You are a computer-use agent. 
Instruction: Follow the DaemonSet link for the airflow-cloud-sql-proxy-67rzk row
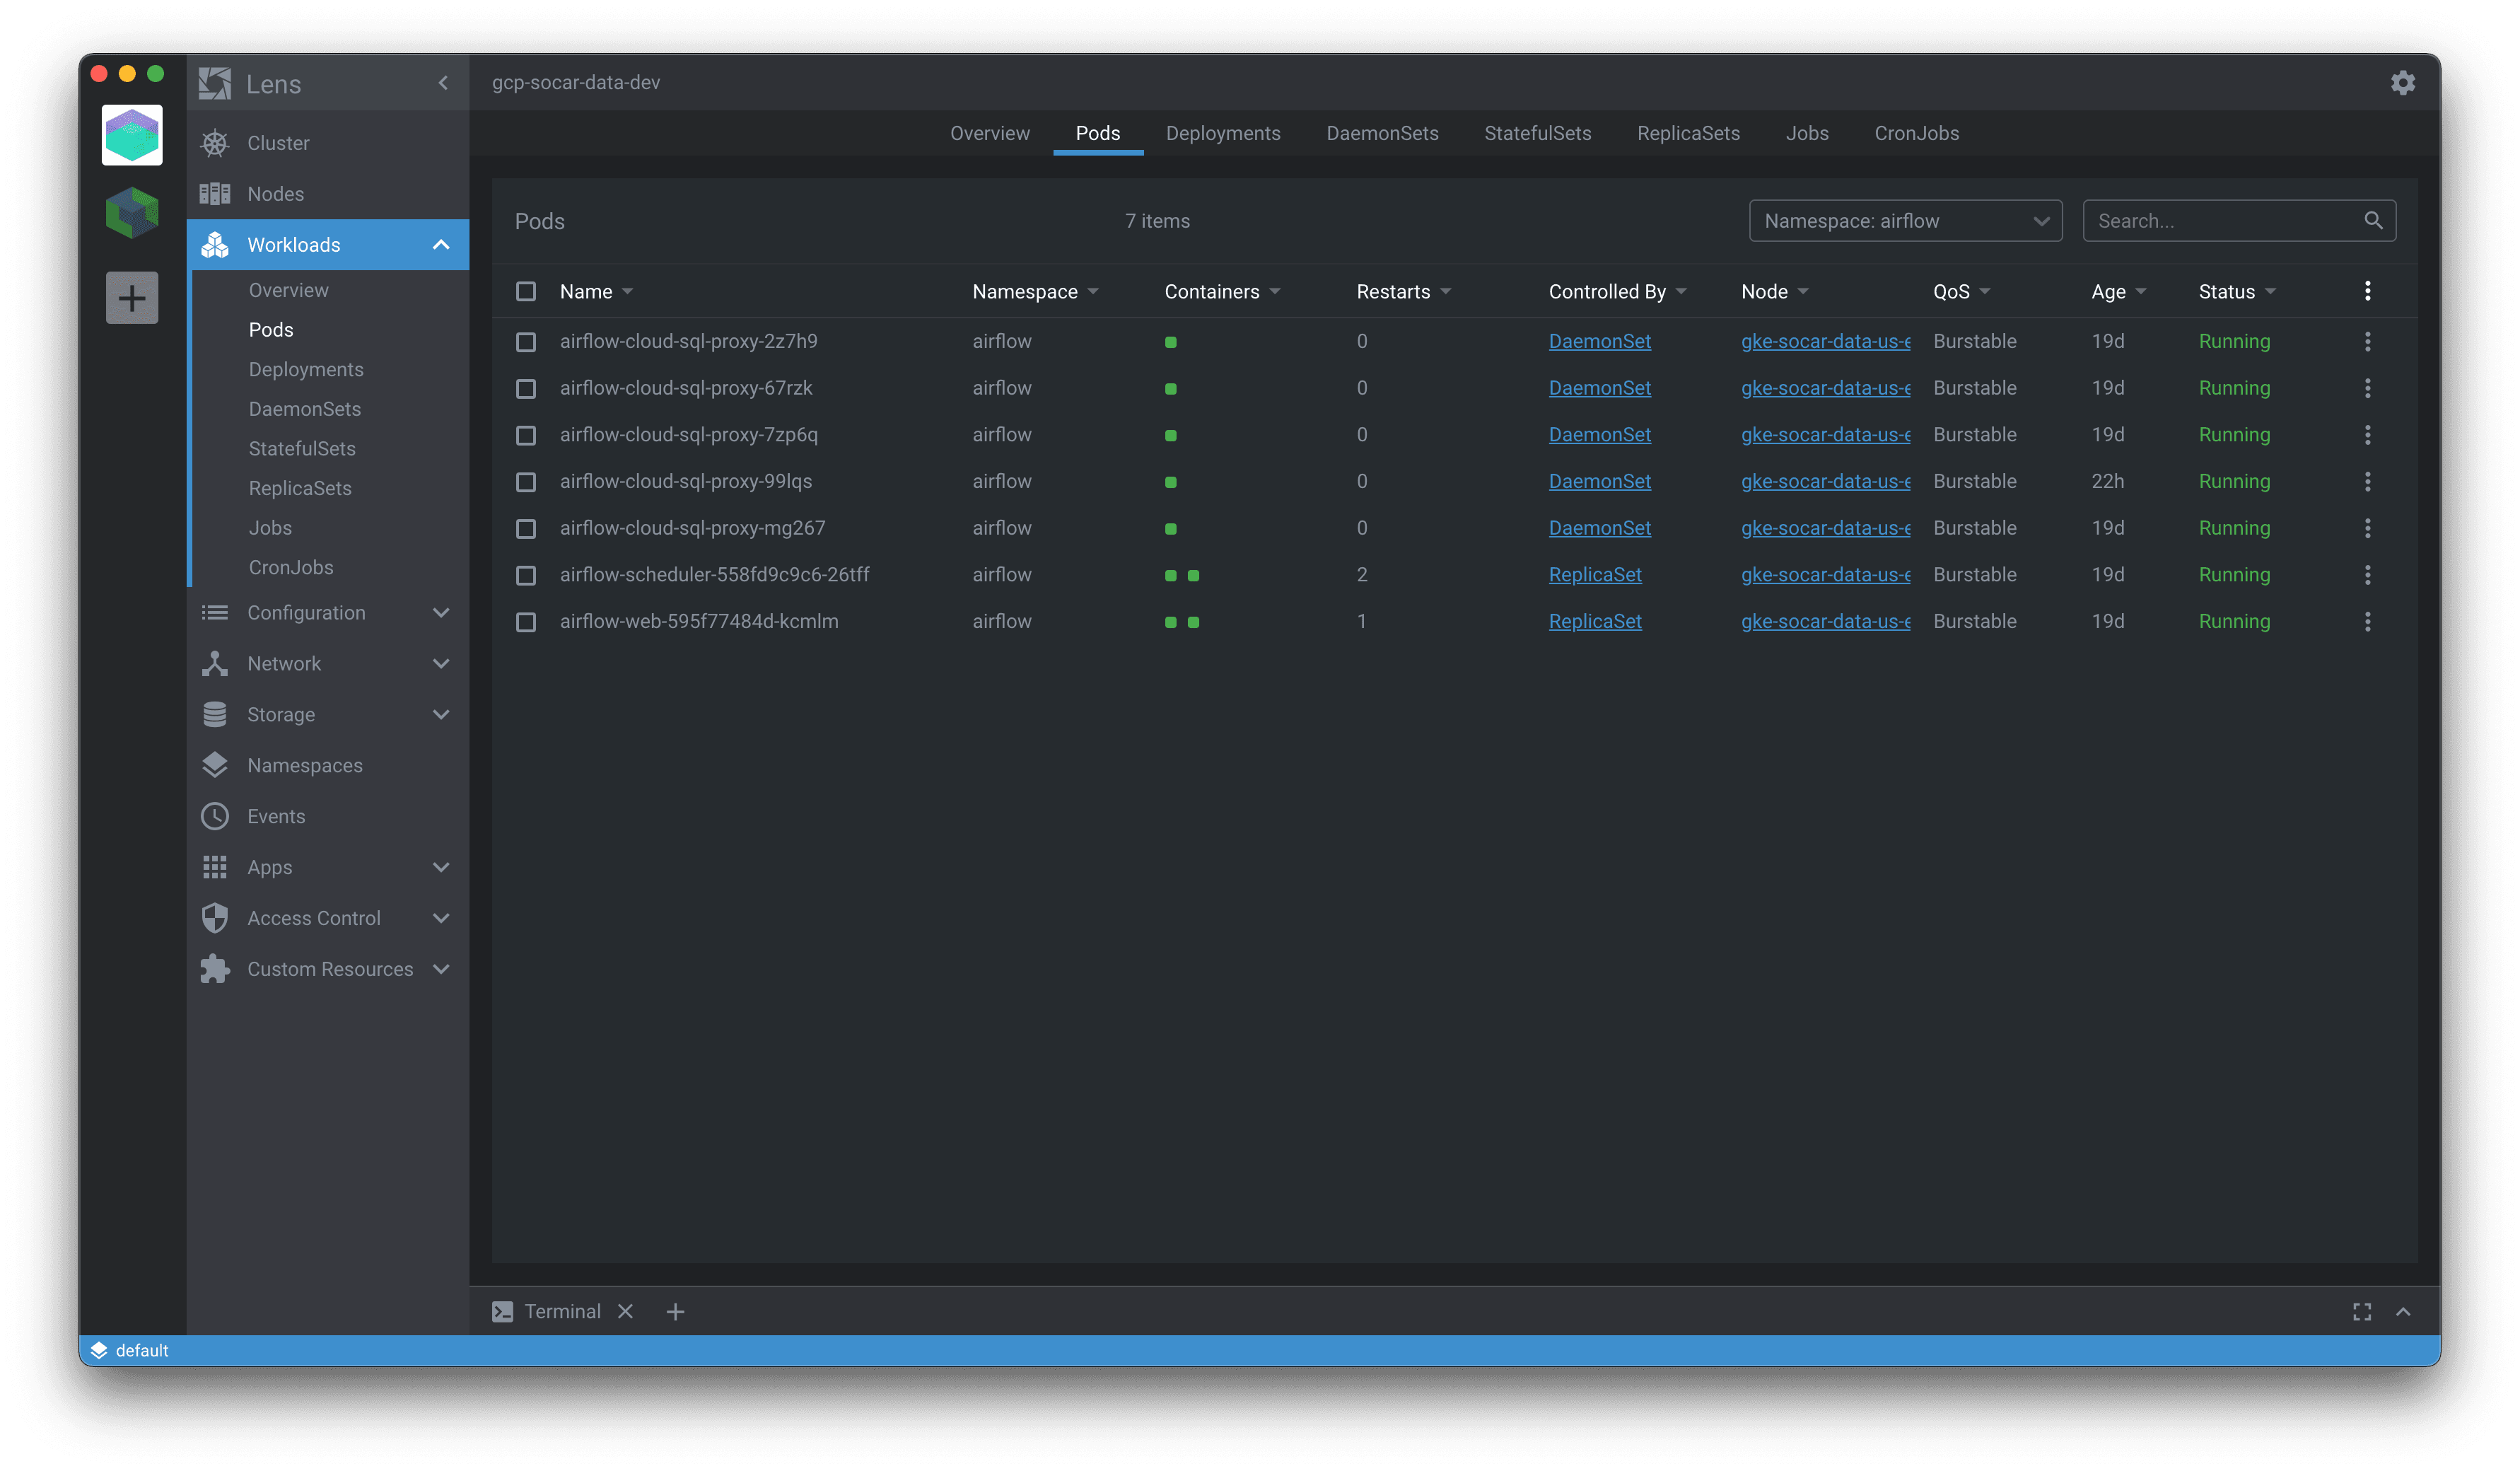(1600, 388)
